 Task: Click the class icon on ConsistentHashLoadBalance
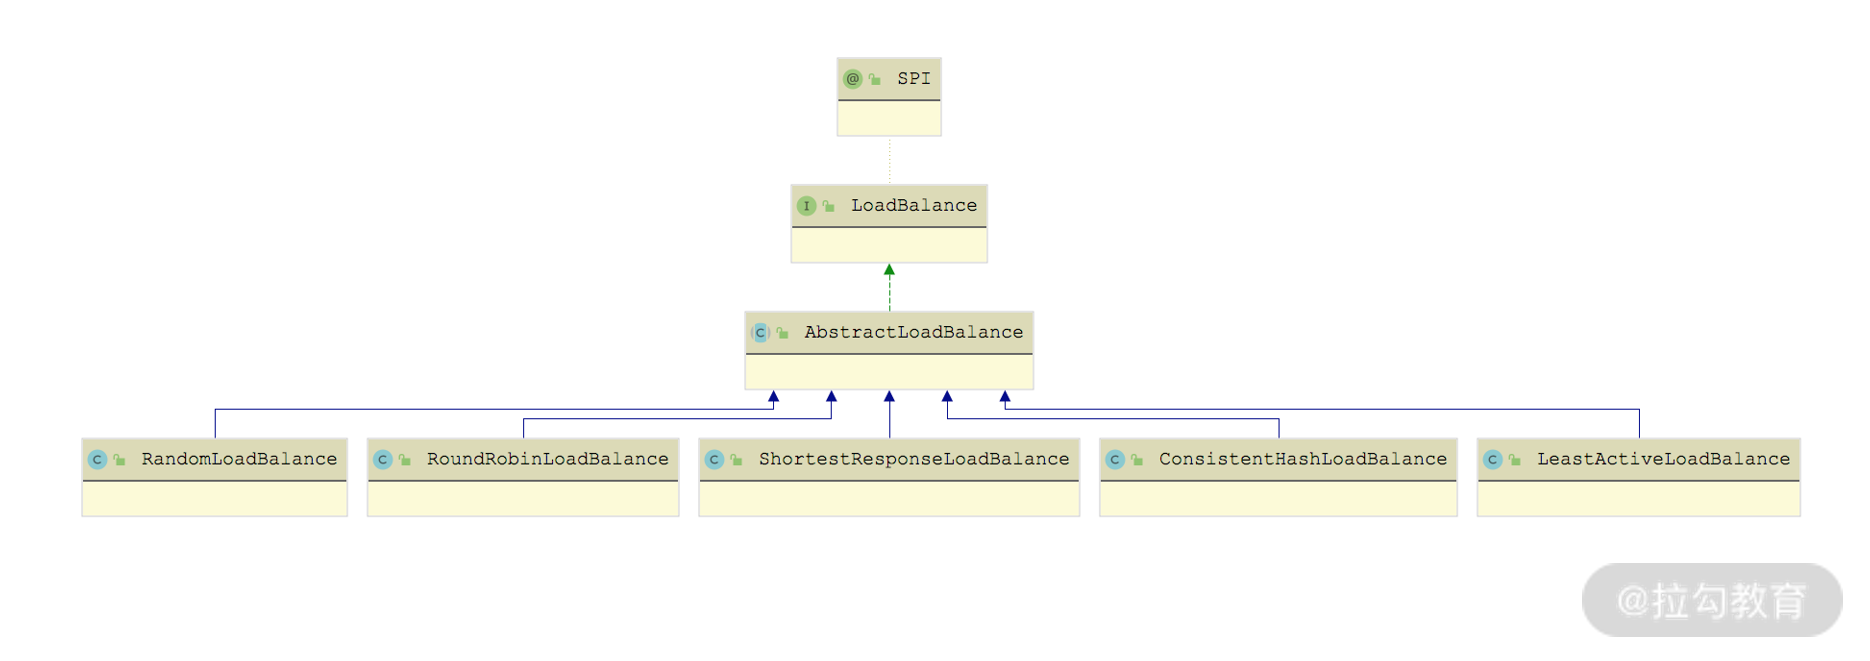point(1115,460)
